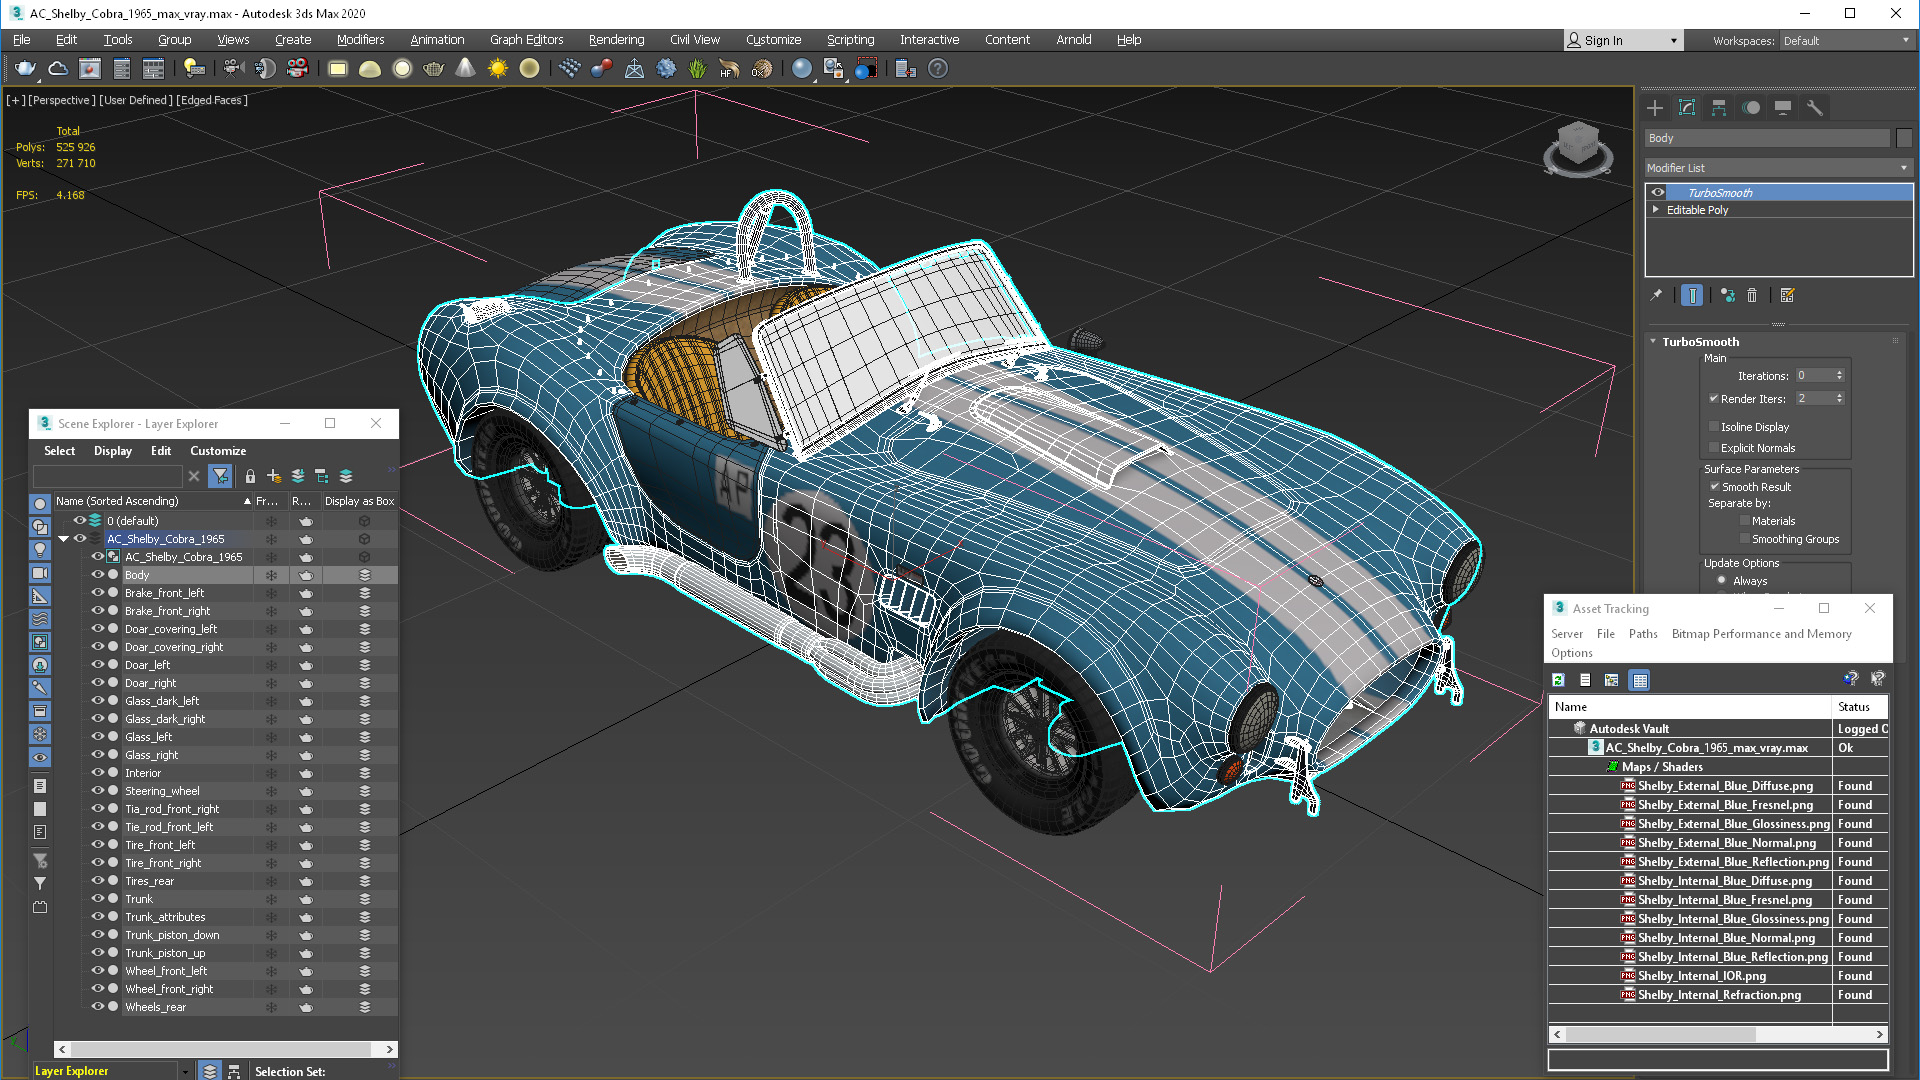Click the selection filter funnel icon
1920x1080 pixels.
[221, 476]
